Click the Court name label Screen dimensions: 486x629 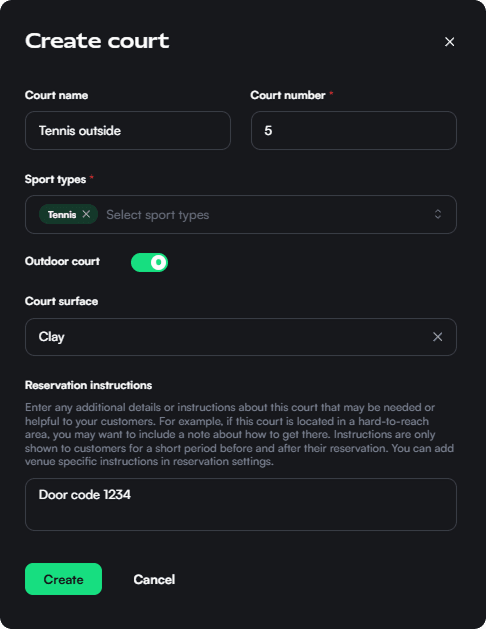coord(57,95)
